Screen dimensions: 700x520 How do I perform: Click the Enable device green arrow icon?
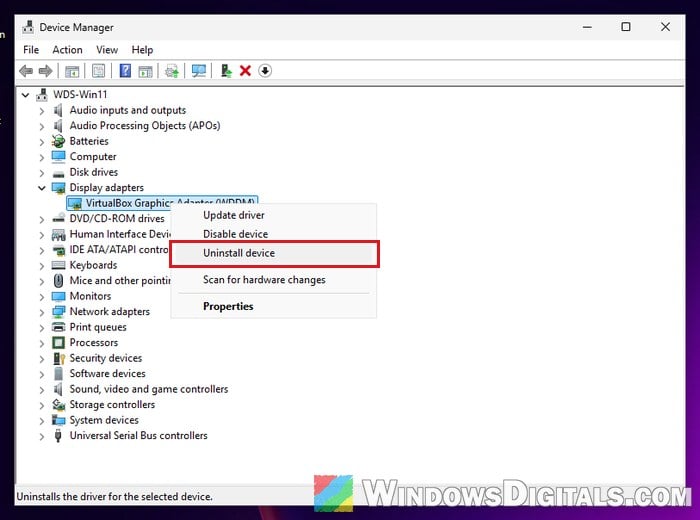click(x=226, y=71)
